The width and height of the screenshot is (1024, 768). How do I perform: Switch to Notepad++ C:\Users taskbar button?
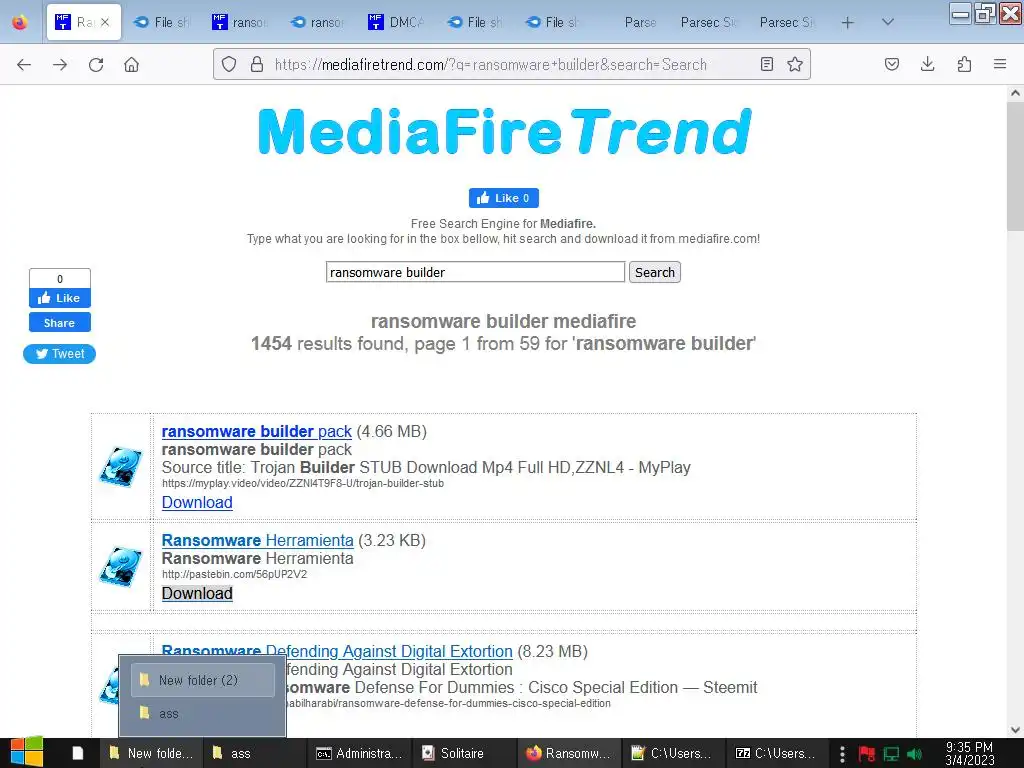673,753
